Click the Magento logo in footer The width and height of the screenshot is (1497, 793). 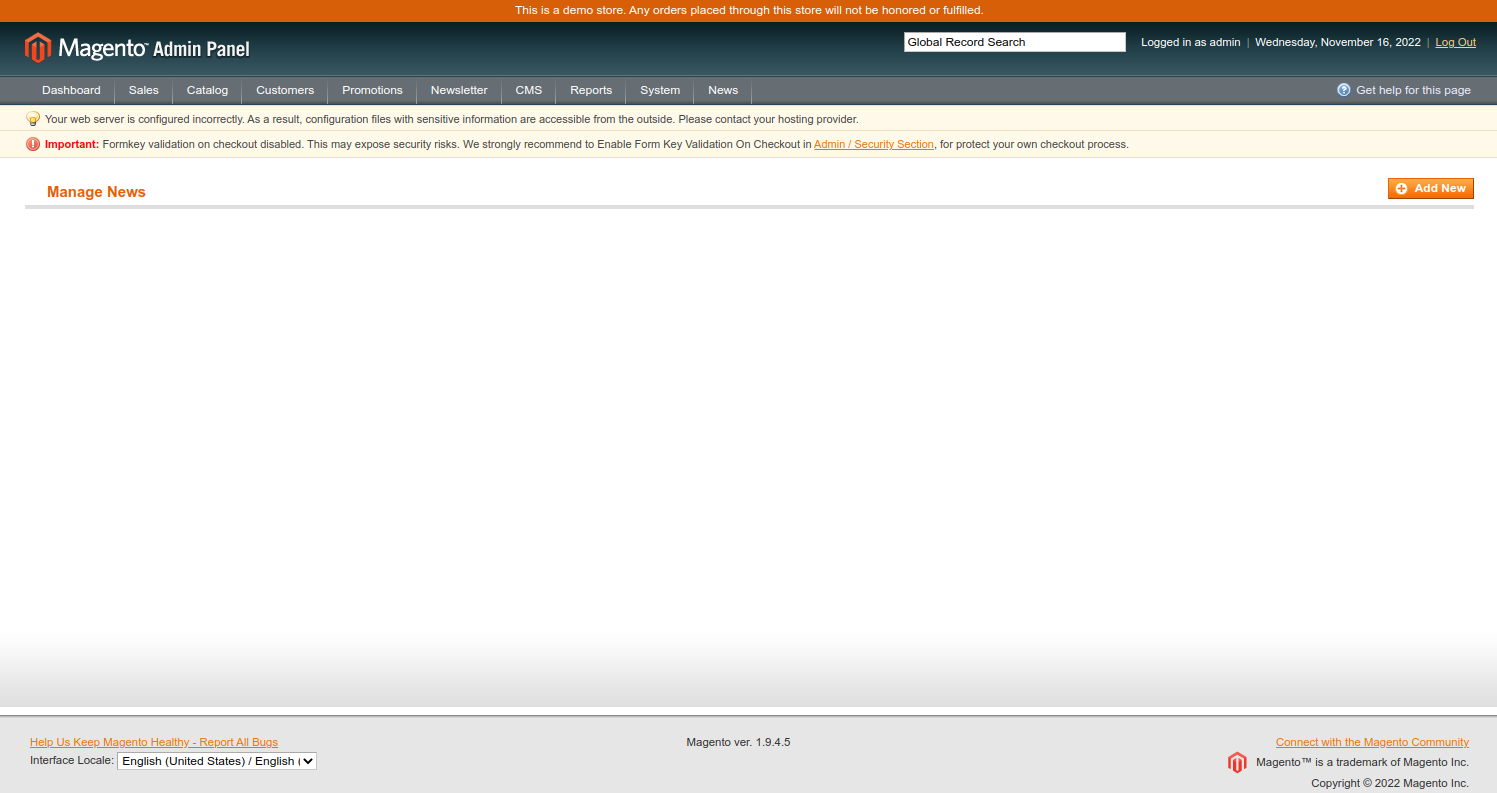(x=1237, y=762)
